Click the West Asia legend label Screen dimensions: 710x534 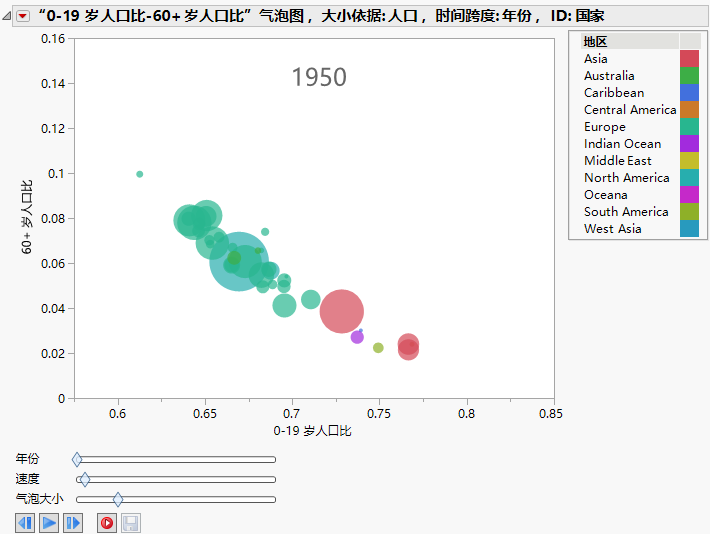(613, 229)
